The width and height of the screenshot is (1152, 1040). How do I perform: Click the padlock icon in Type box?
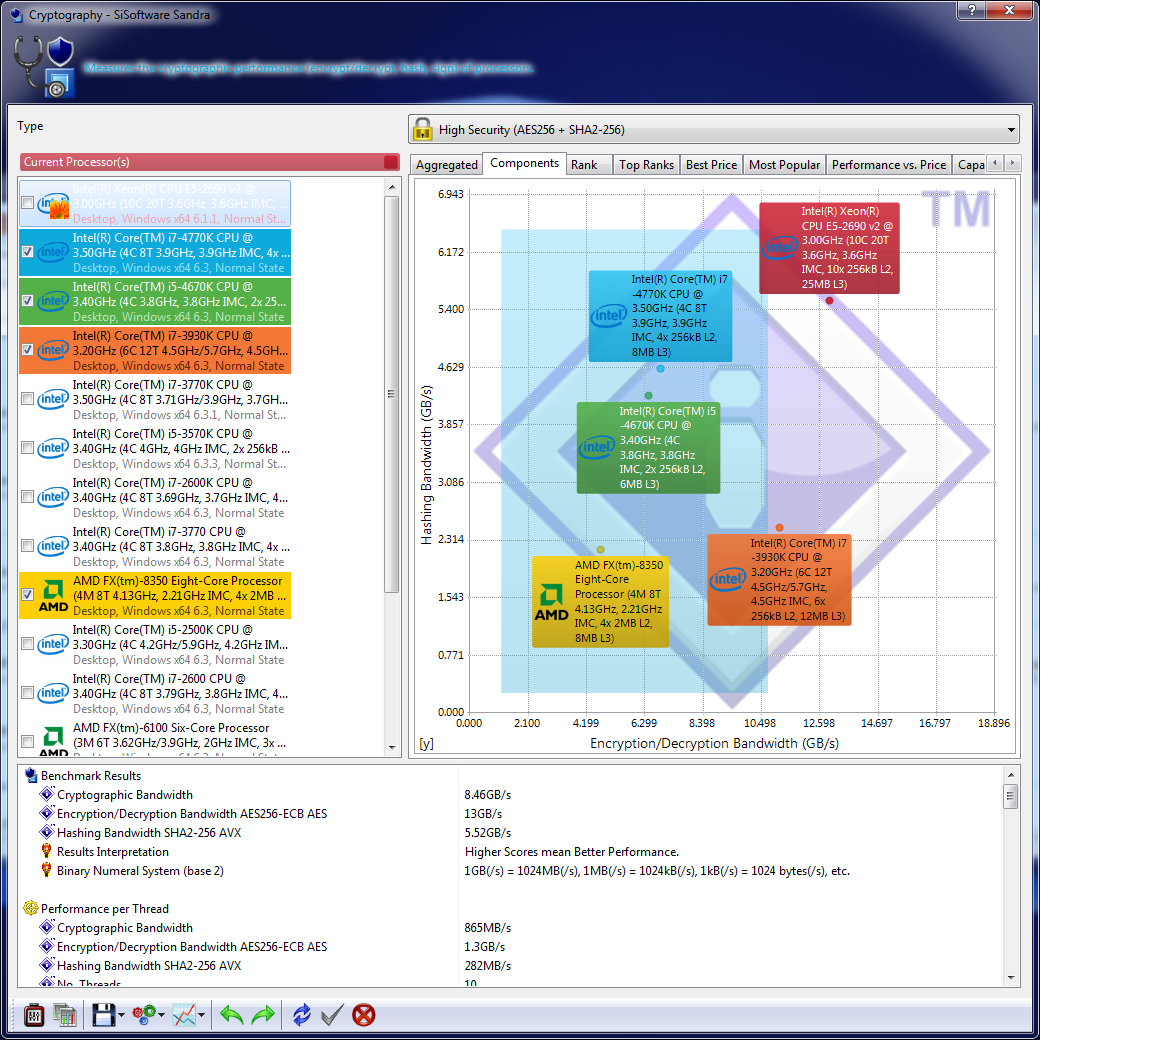coord(422,129)
